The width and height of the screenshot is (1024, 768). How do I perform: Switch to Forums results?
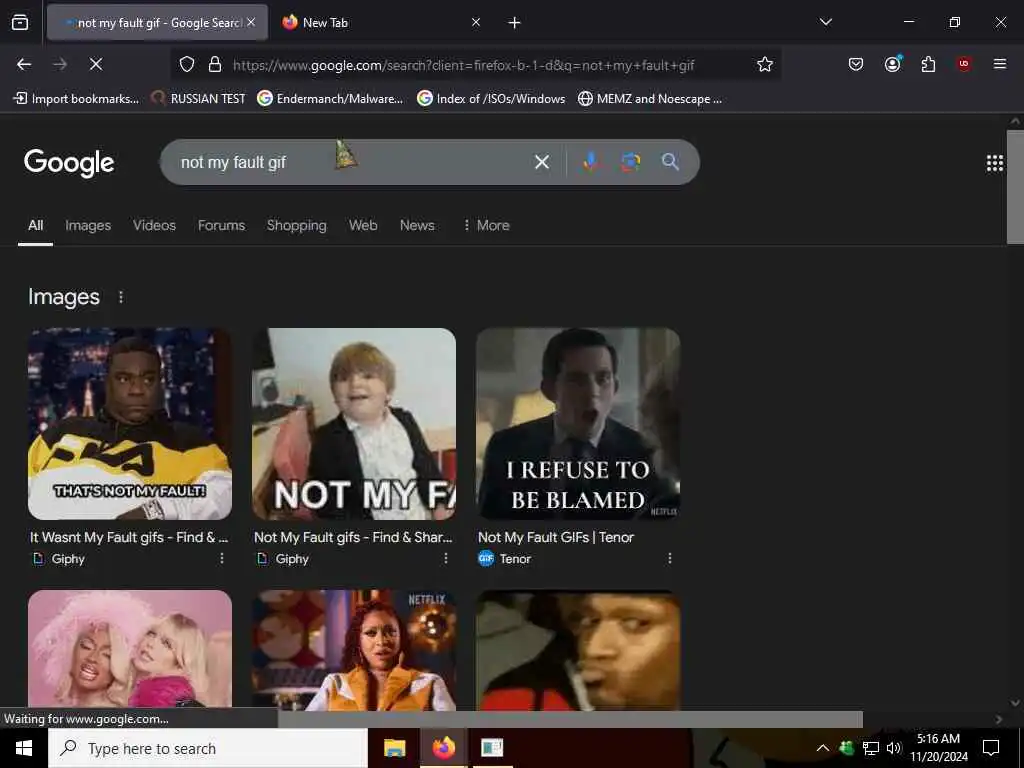[221, 225]
